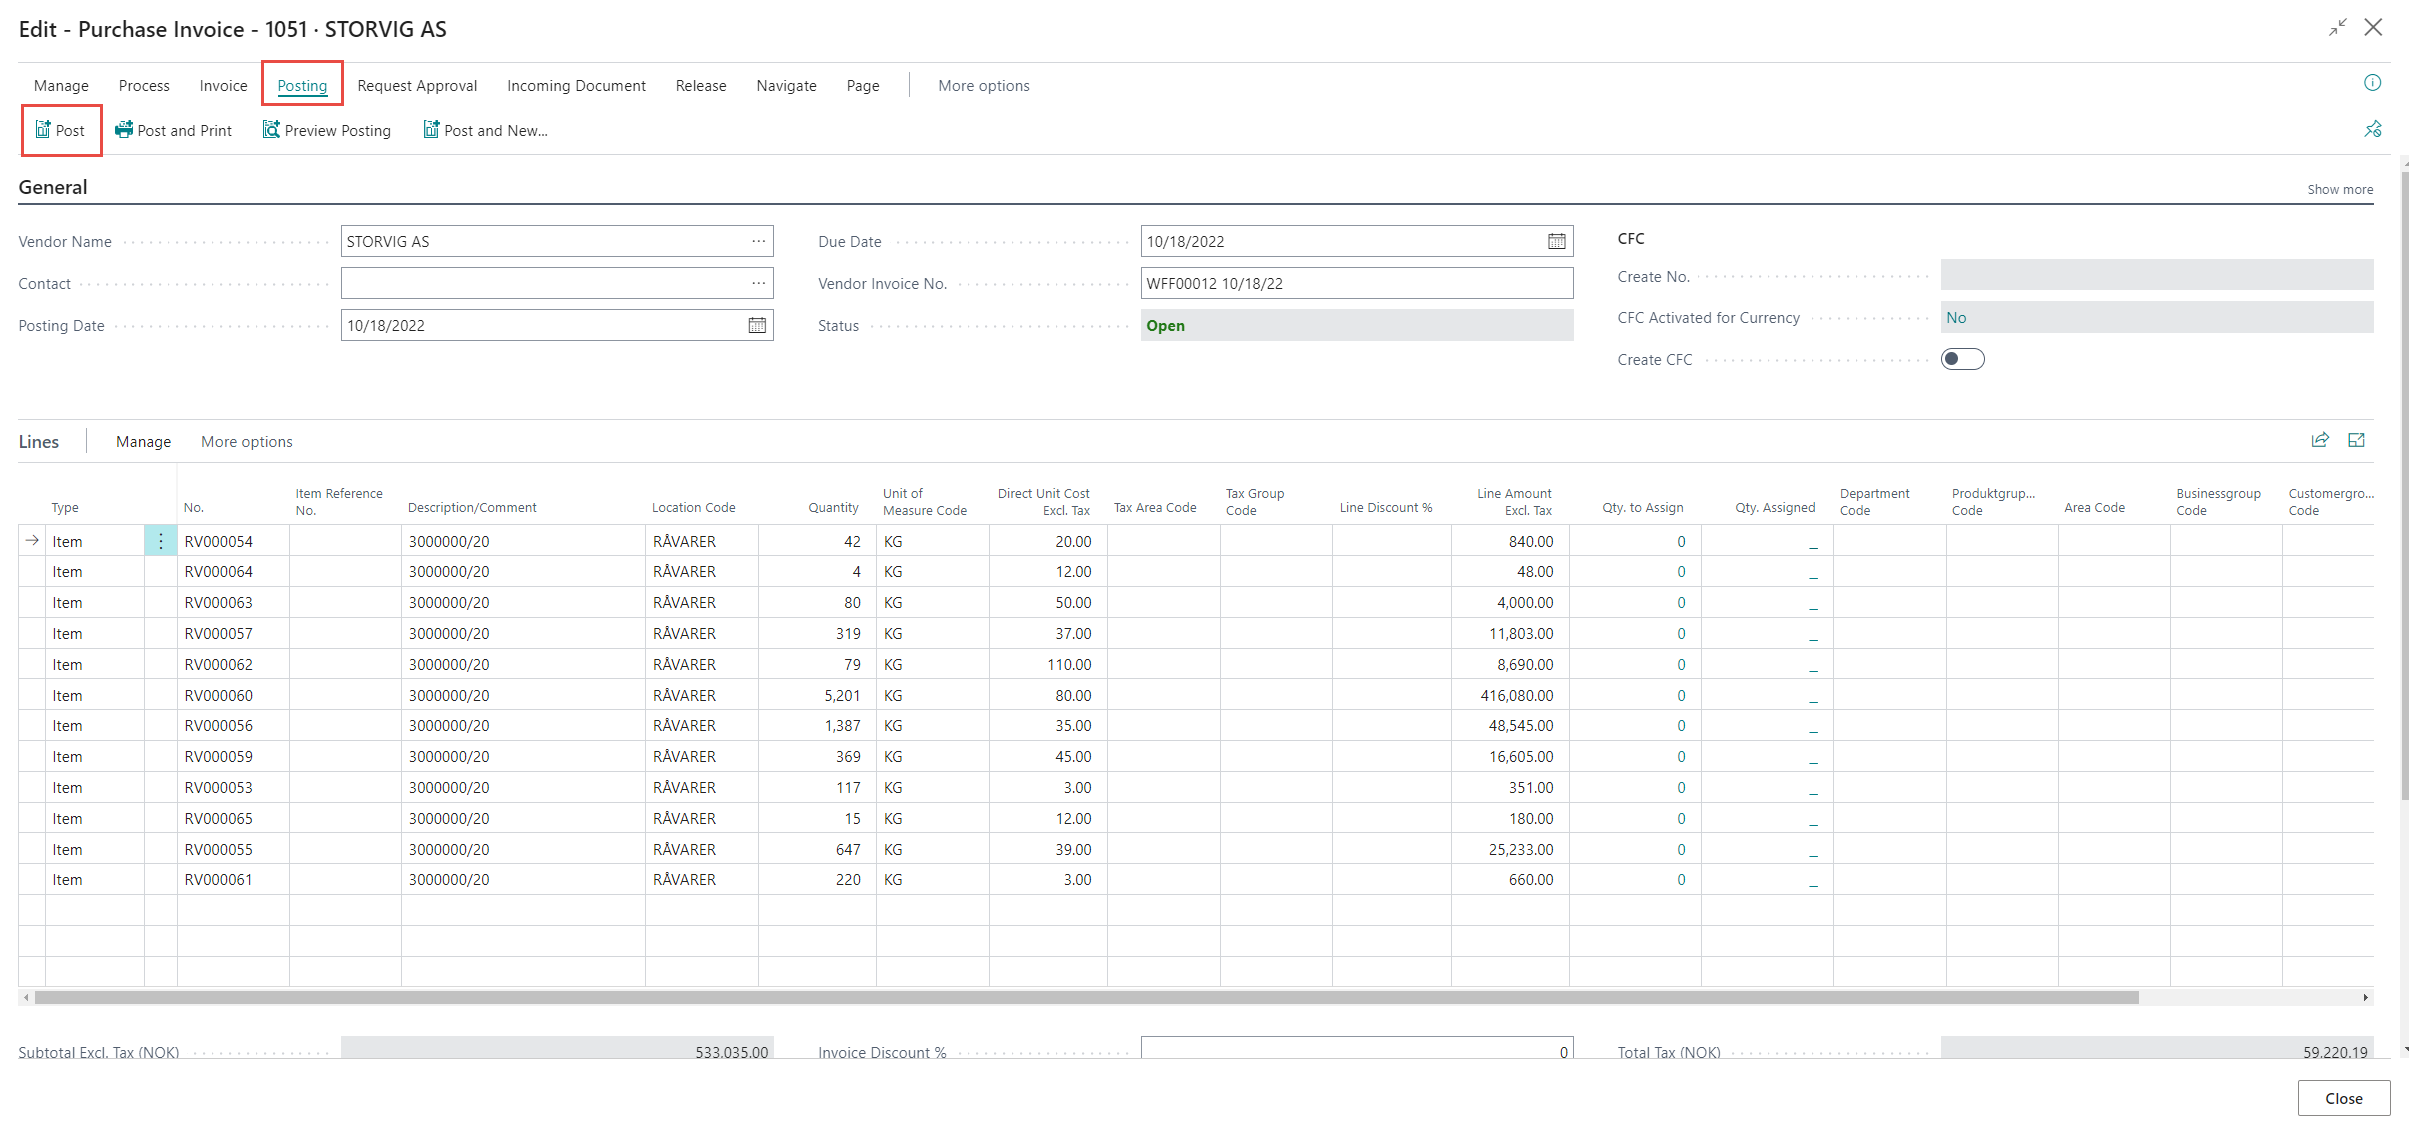2409x1133 pixels.
Task: Click the pin action bar icon
Action: (2372, 129)
